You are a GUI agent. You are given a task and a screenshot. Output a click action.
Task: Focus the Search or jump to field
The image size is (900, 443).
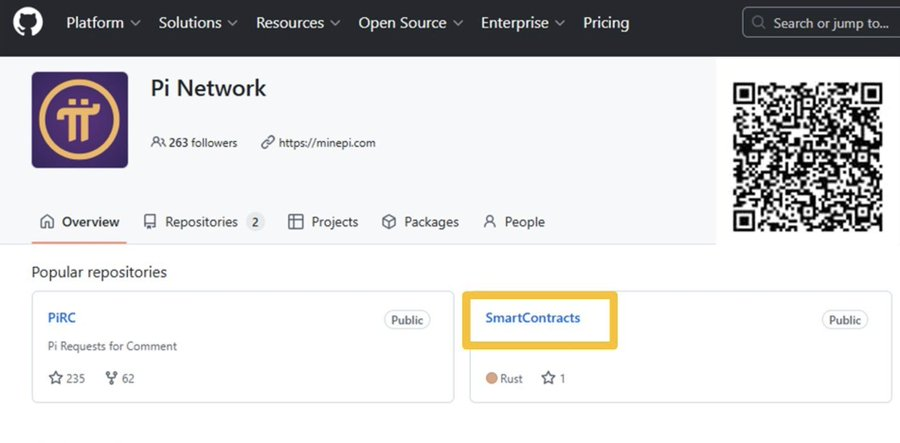pos(821,23)
